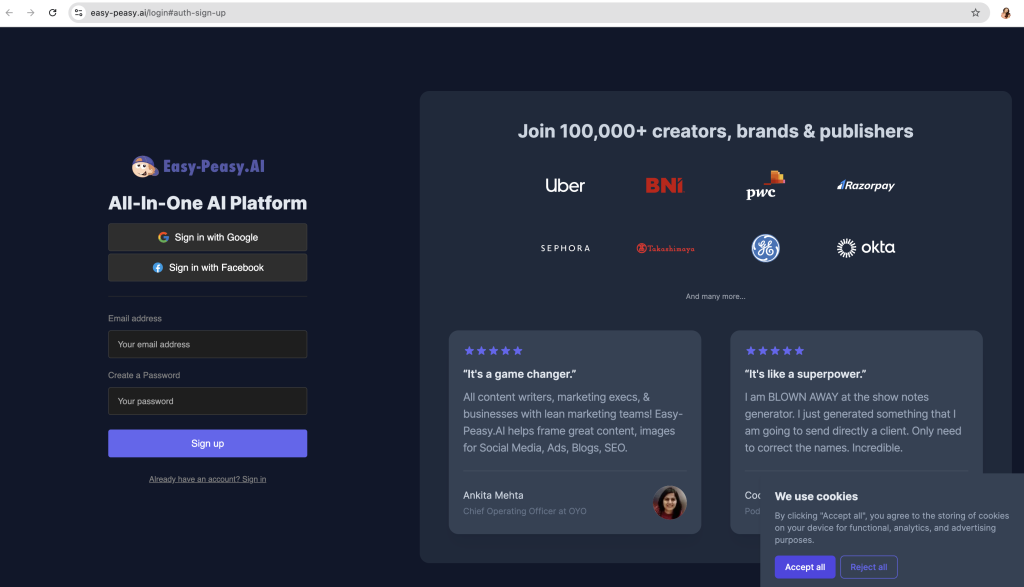Open the 'Already have an account? Sign in' link
Viewport: 1024px width, 587px height.
pos(207,479)
